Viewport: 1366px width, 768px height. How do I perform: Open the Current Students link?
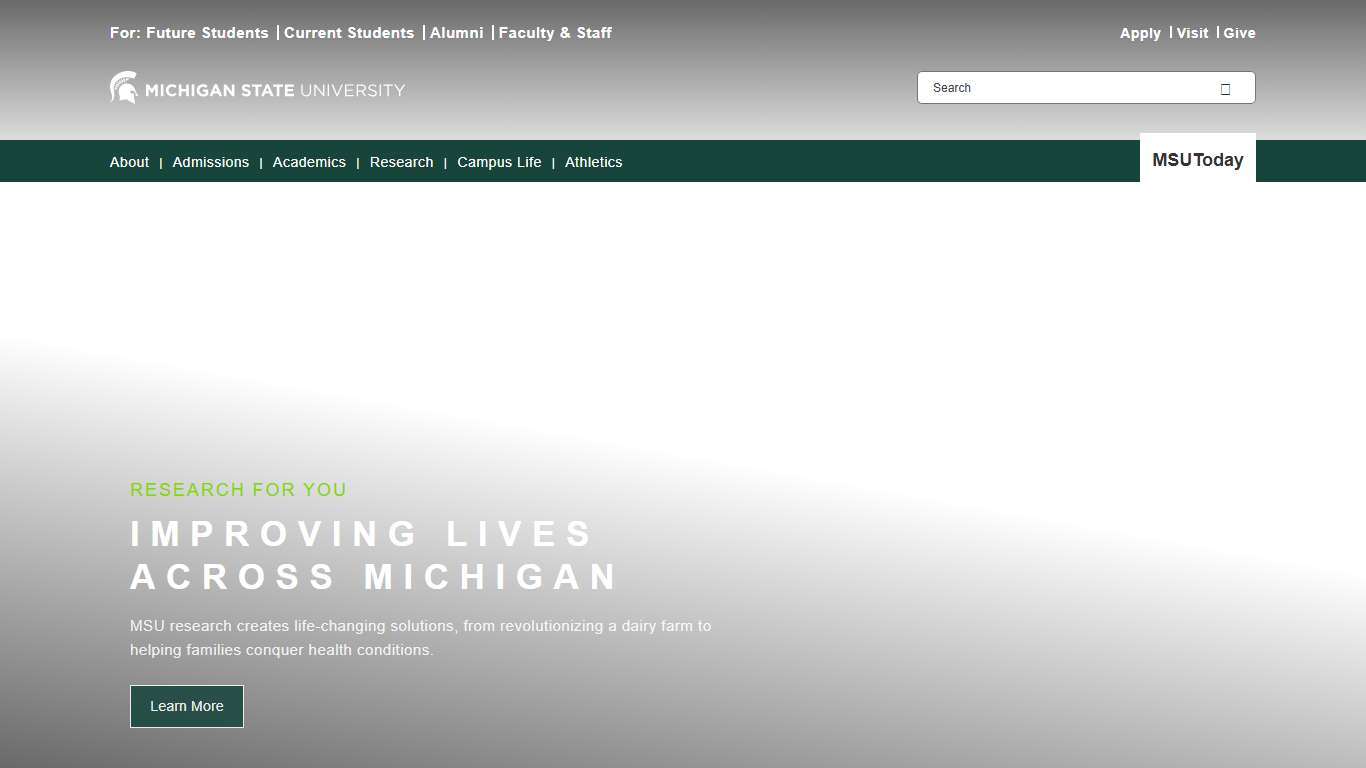point(349,32)
